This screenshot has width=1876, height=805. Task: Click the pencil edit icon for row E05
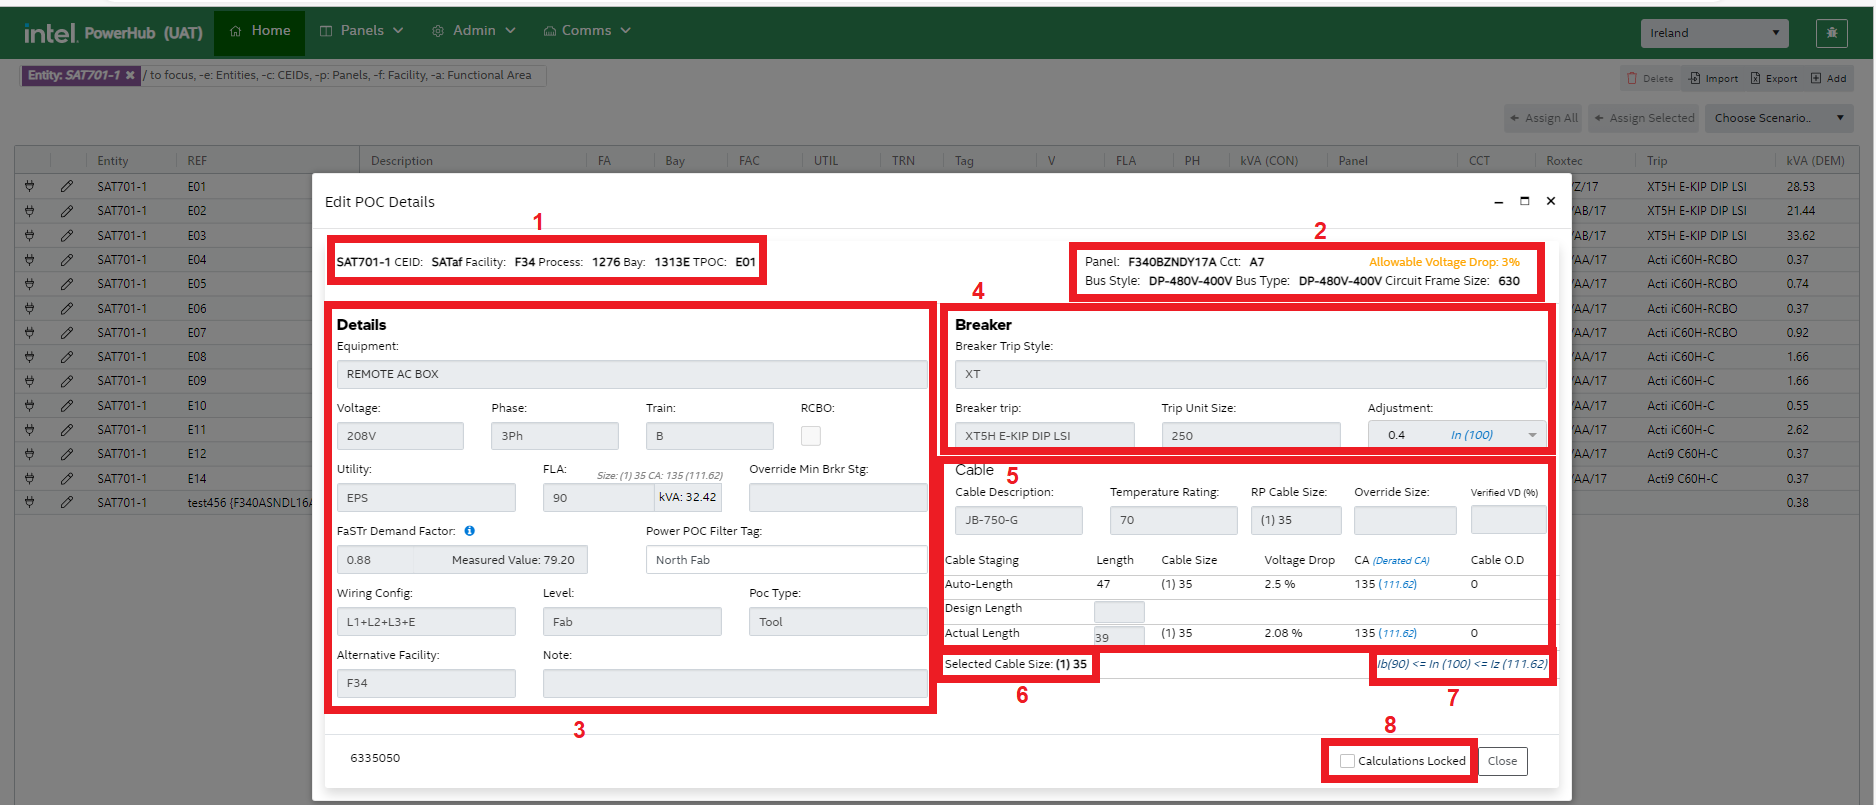click(66, 284)
